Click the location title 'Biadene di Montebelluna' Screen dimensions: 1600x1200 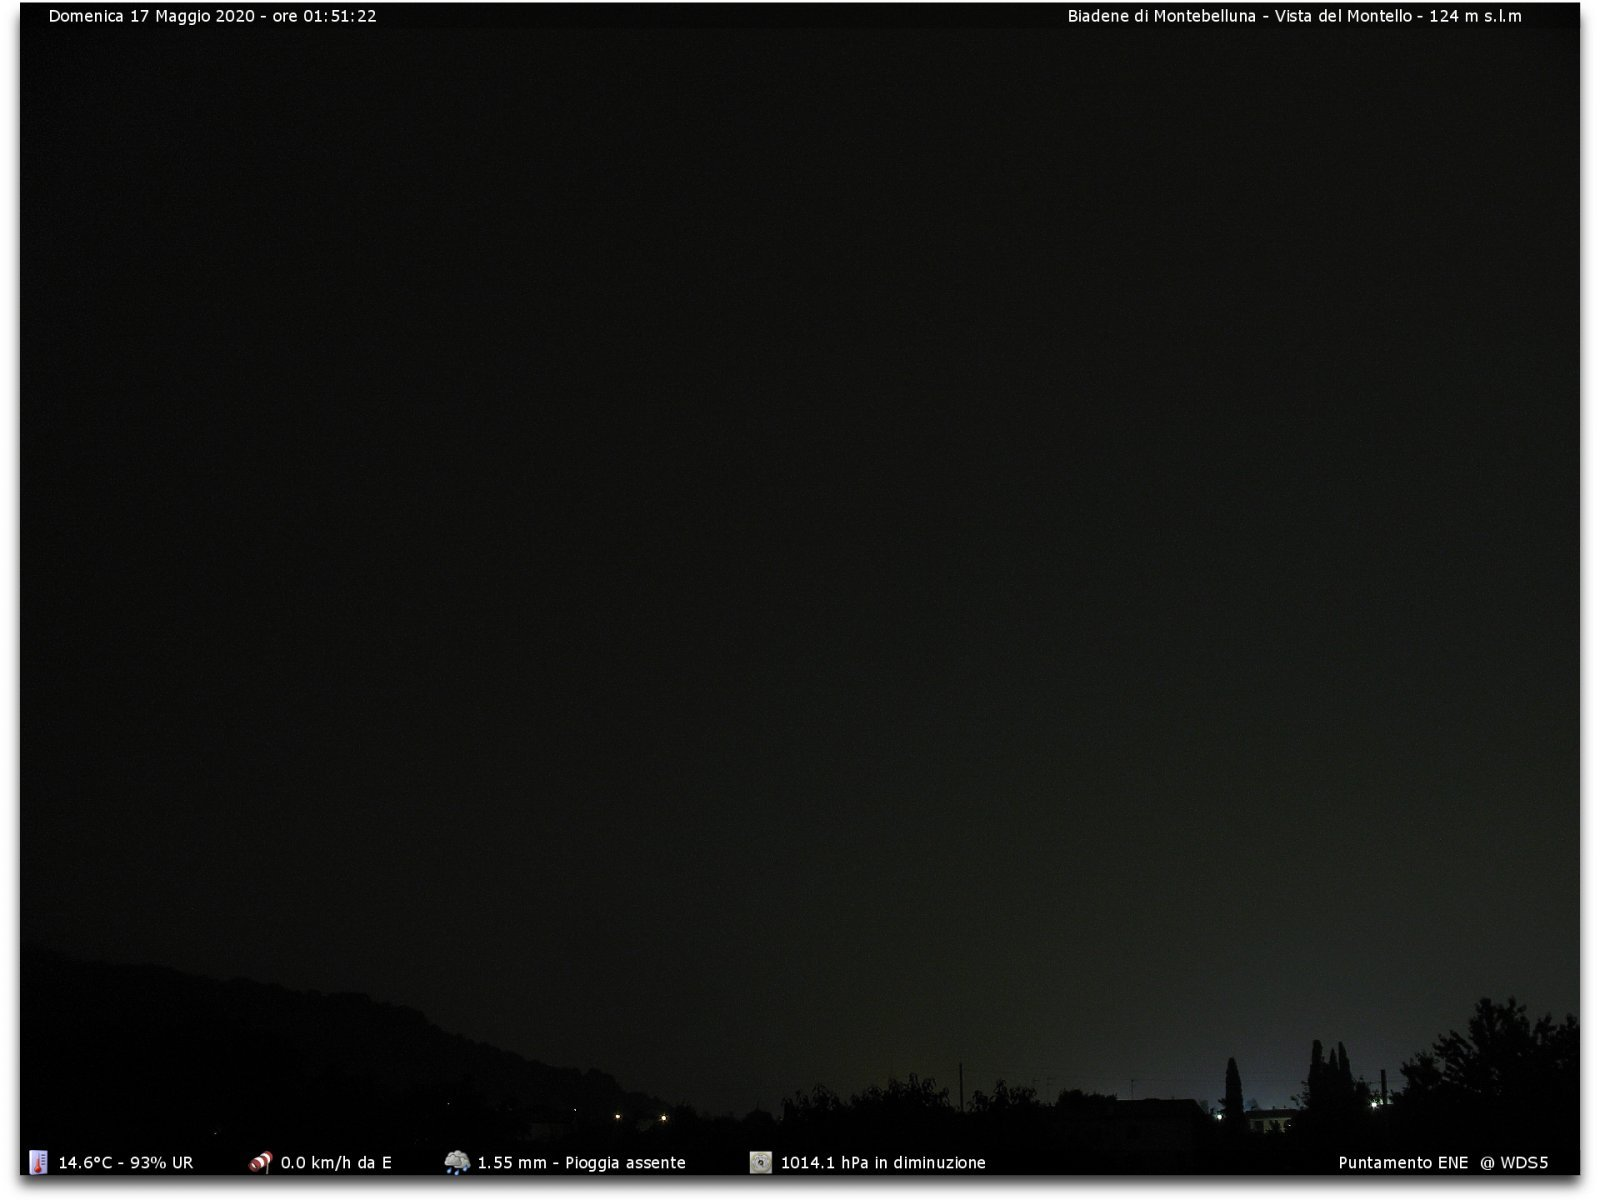[x=1162, y=16]
